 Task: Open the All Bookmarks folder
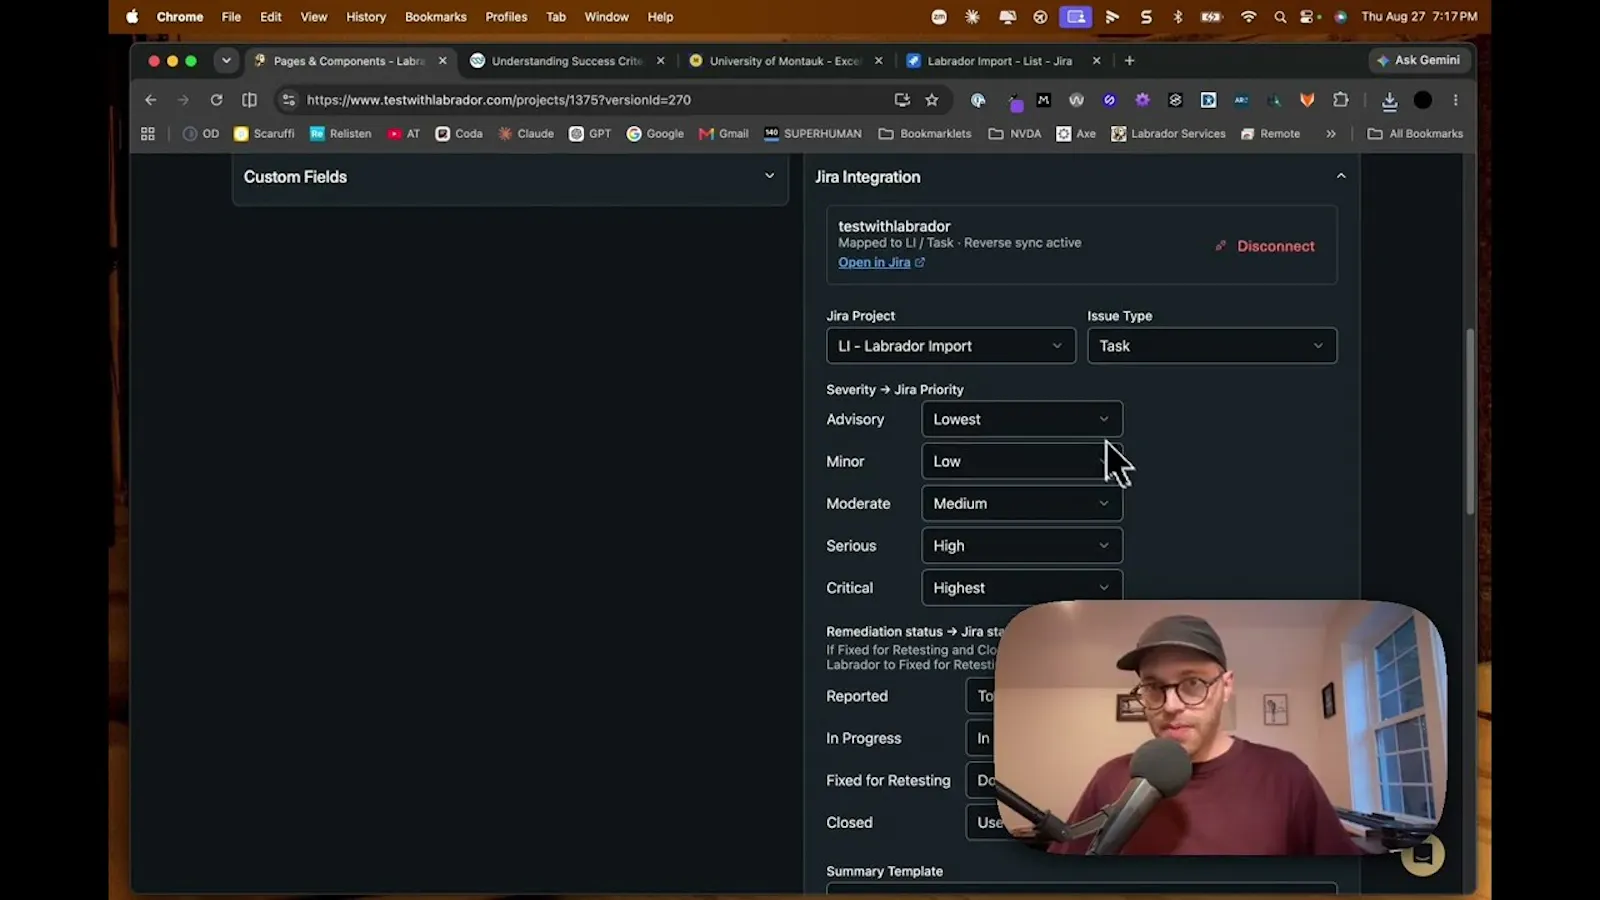pos(1415,133)
